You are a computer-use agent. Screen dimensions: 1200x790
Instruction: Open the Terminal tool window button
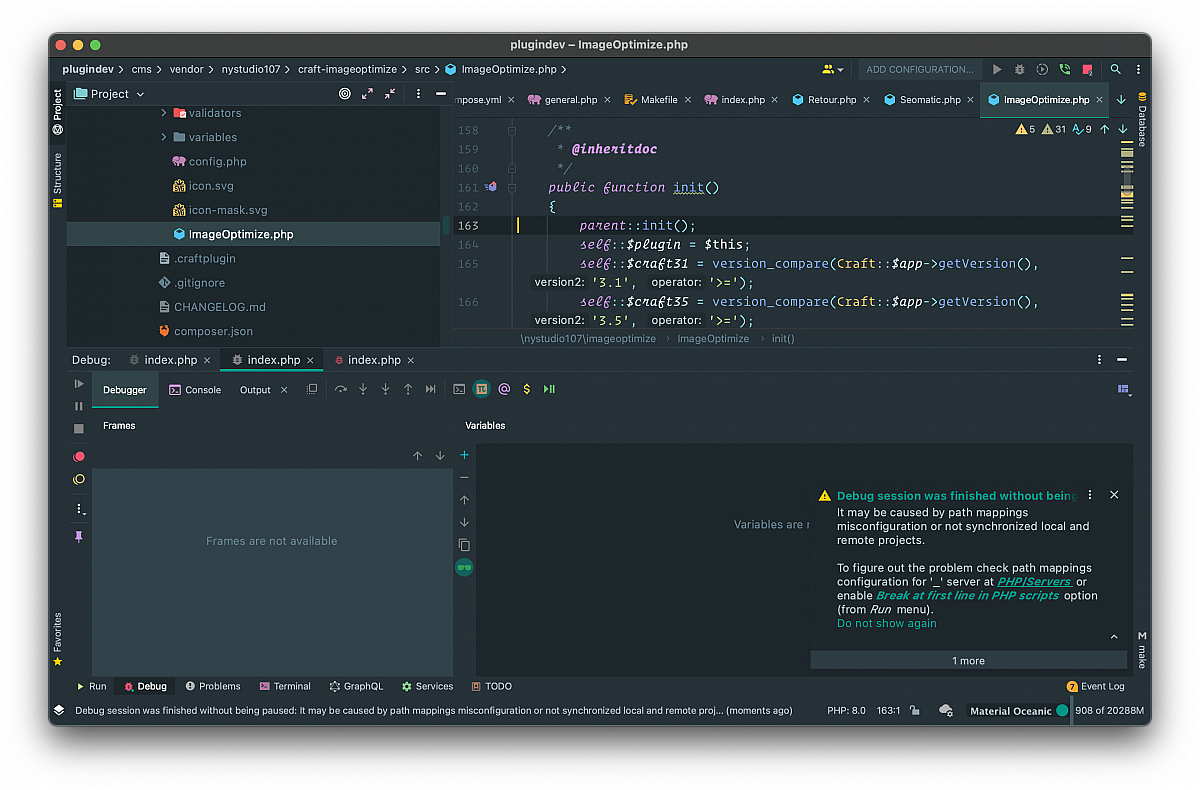285,686
